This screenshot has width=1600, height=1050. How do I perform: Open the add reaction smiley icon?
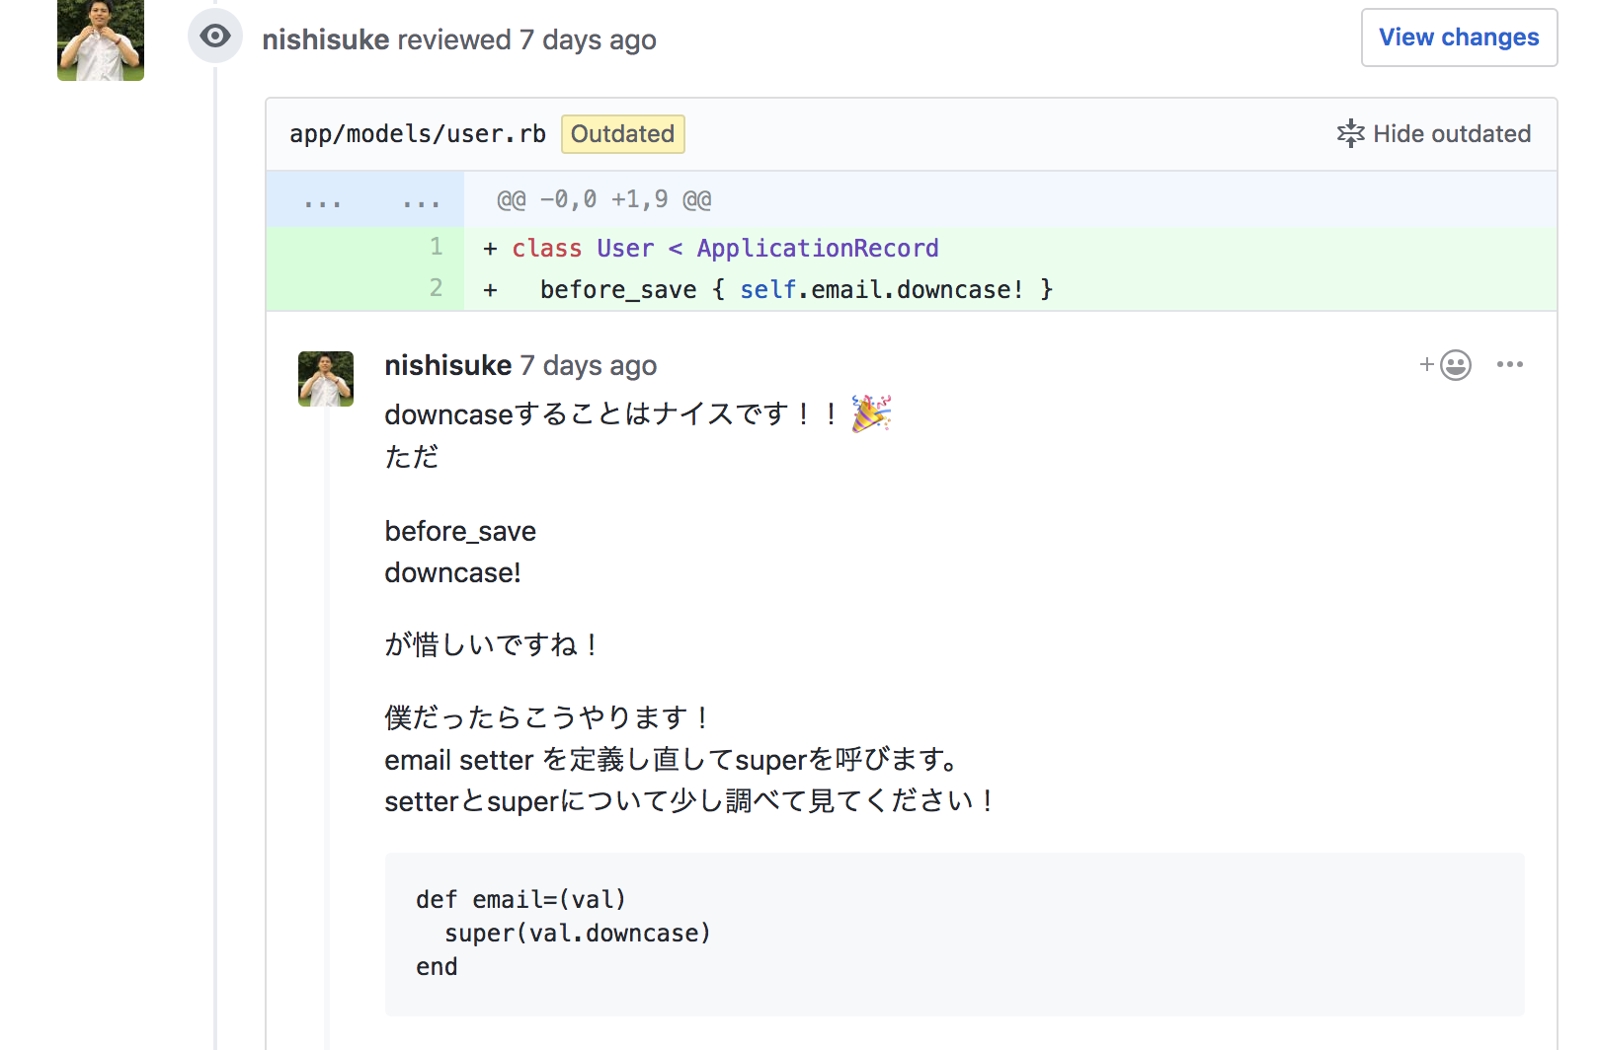[x=1446, y=365]
